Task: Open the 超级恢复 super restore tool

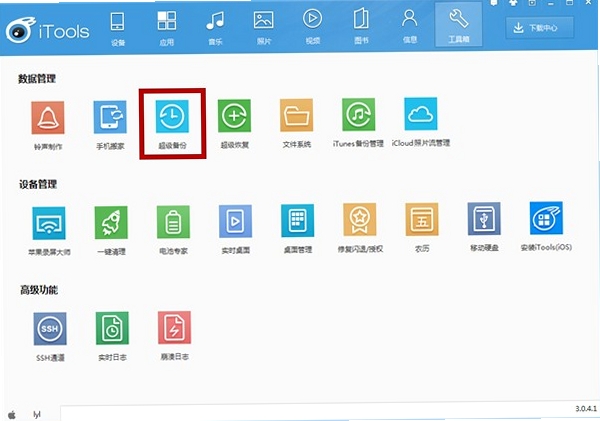Action: 234,116
